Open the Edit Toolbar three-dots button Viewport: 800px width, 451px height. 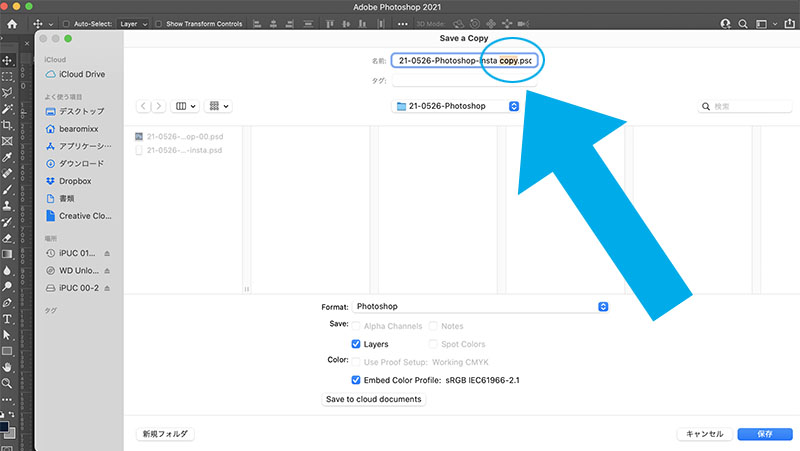click(7, 399)
